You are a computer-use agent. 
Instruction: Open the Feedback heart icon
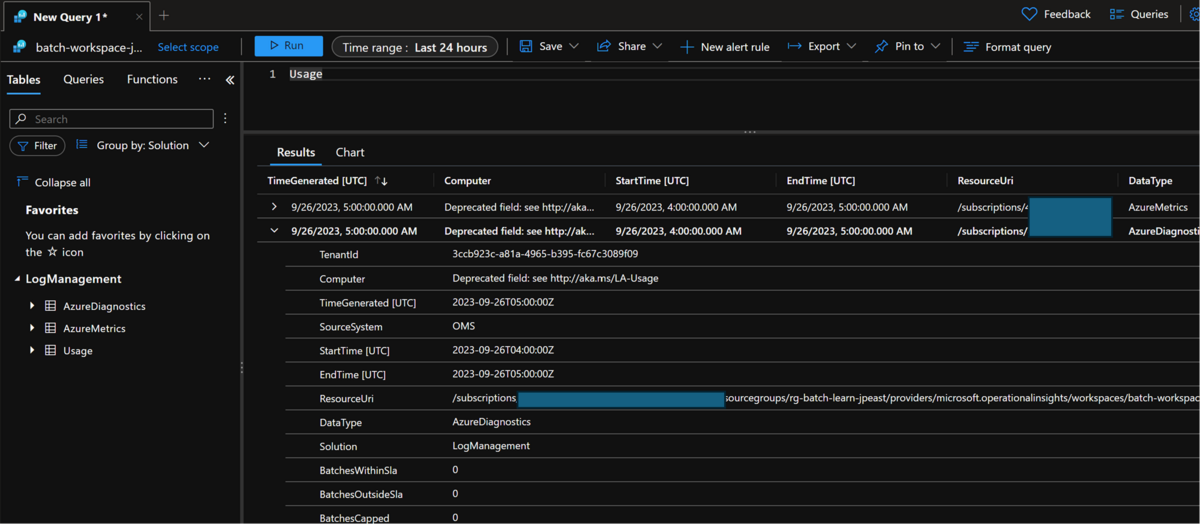[x=1029, y=14]
